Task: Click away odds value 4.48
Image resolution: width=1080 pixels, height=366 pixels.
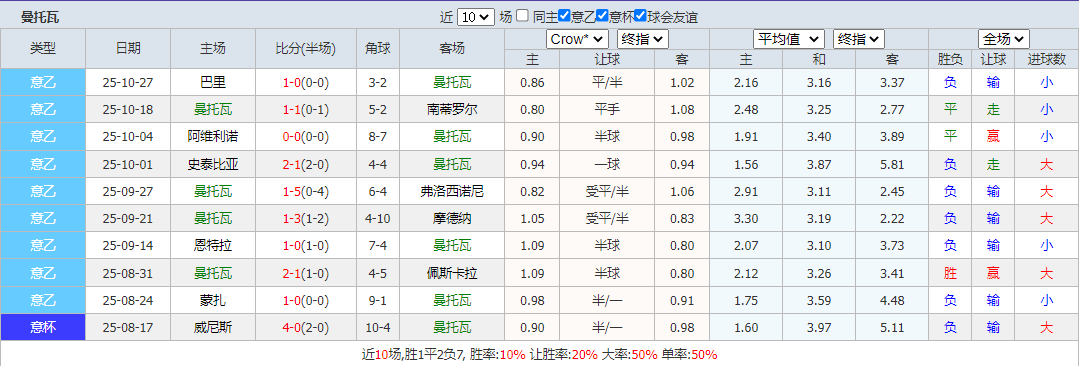Action: 892,301
